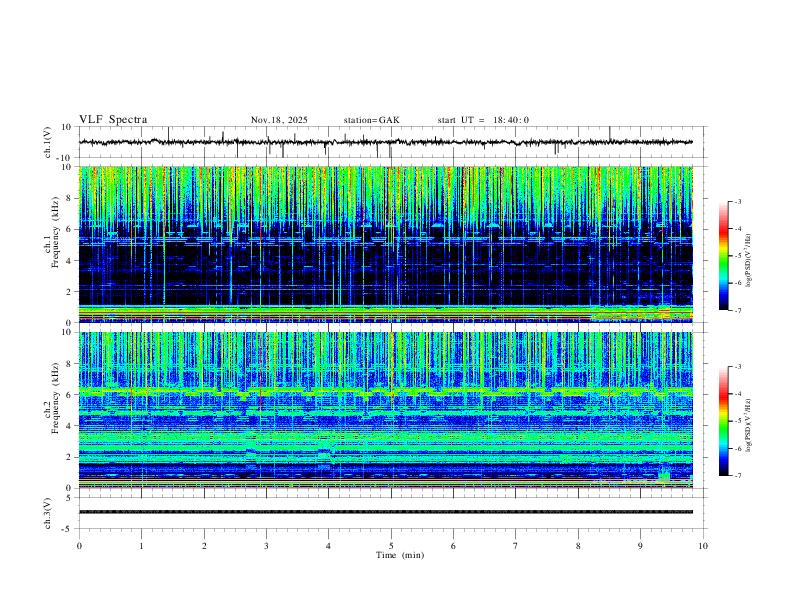Image resolution: width=792 pixels, height=612 pixels.
Task: Click the ch.1 colorbar "log(PSD)" label
Action: 748,261
